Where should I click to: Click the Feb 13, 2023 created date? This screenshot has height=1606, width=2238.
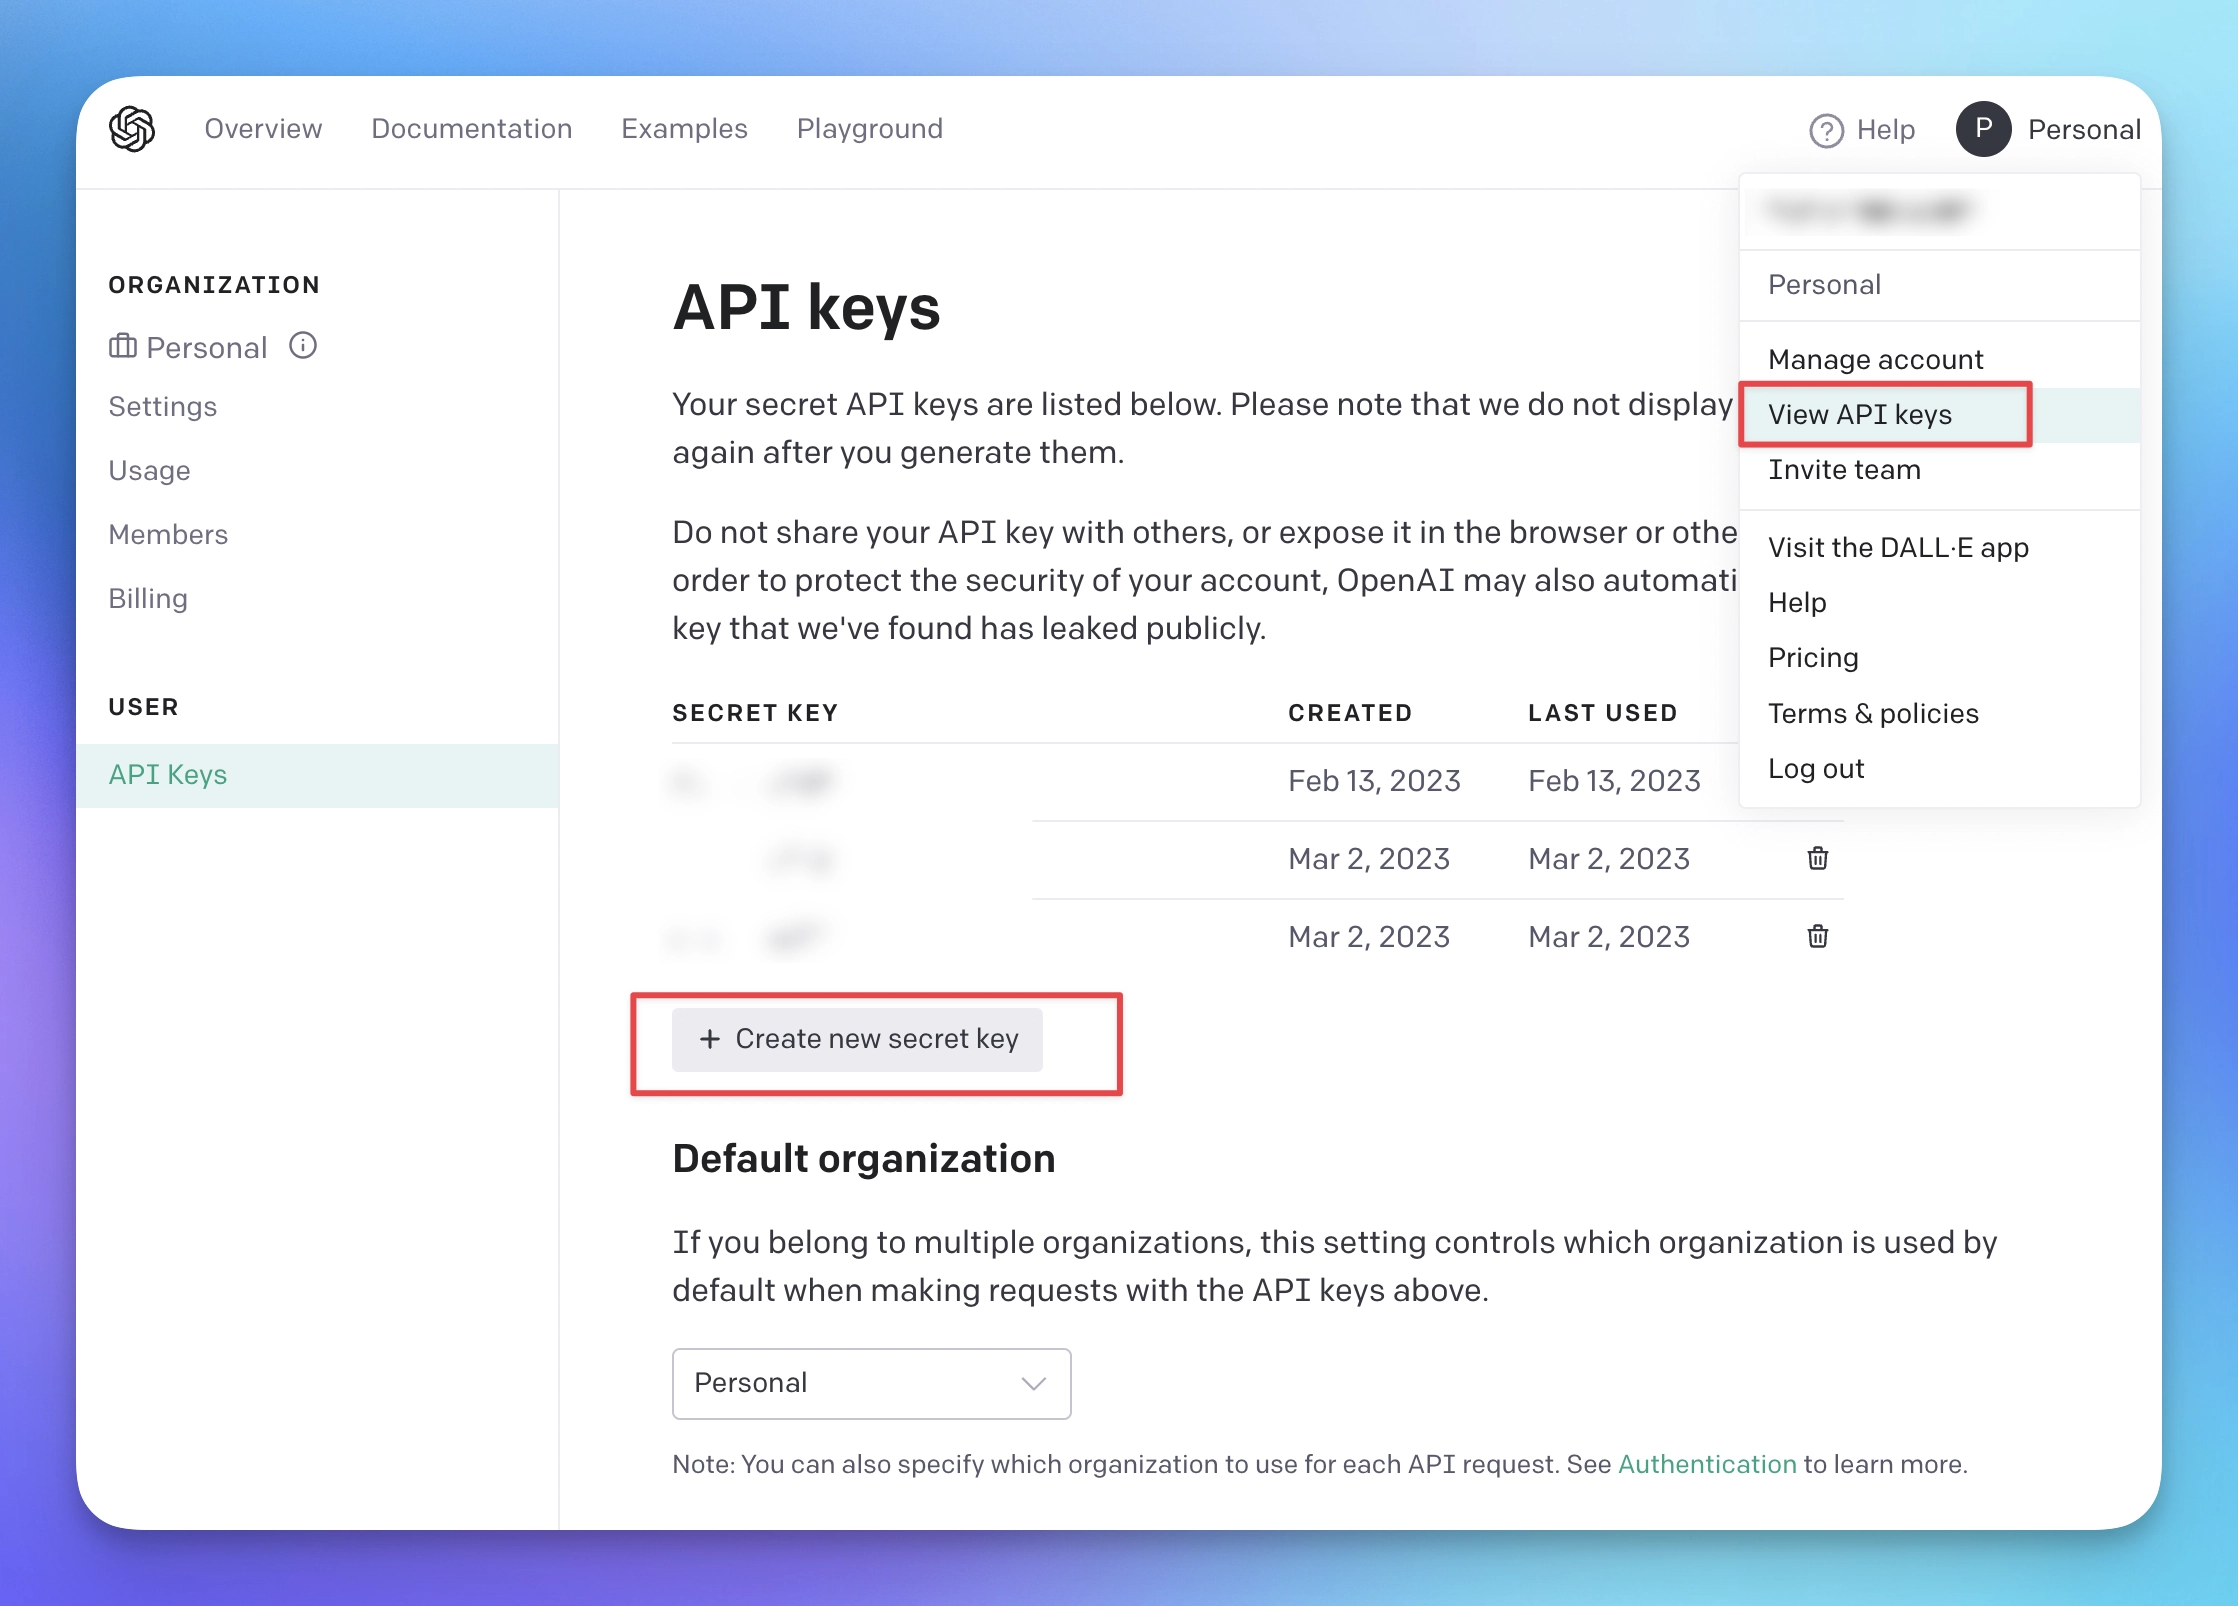point(1374,780)
